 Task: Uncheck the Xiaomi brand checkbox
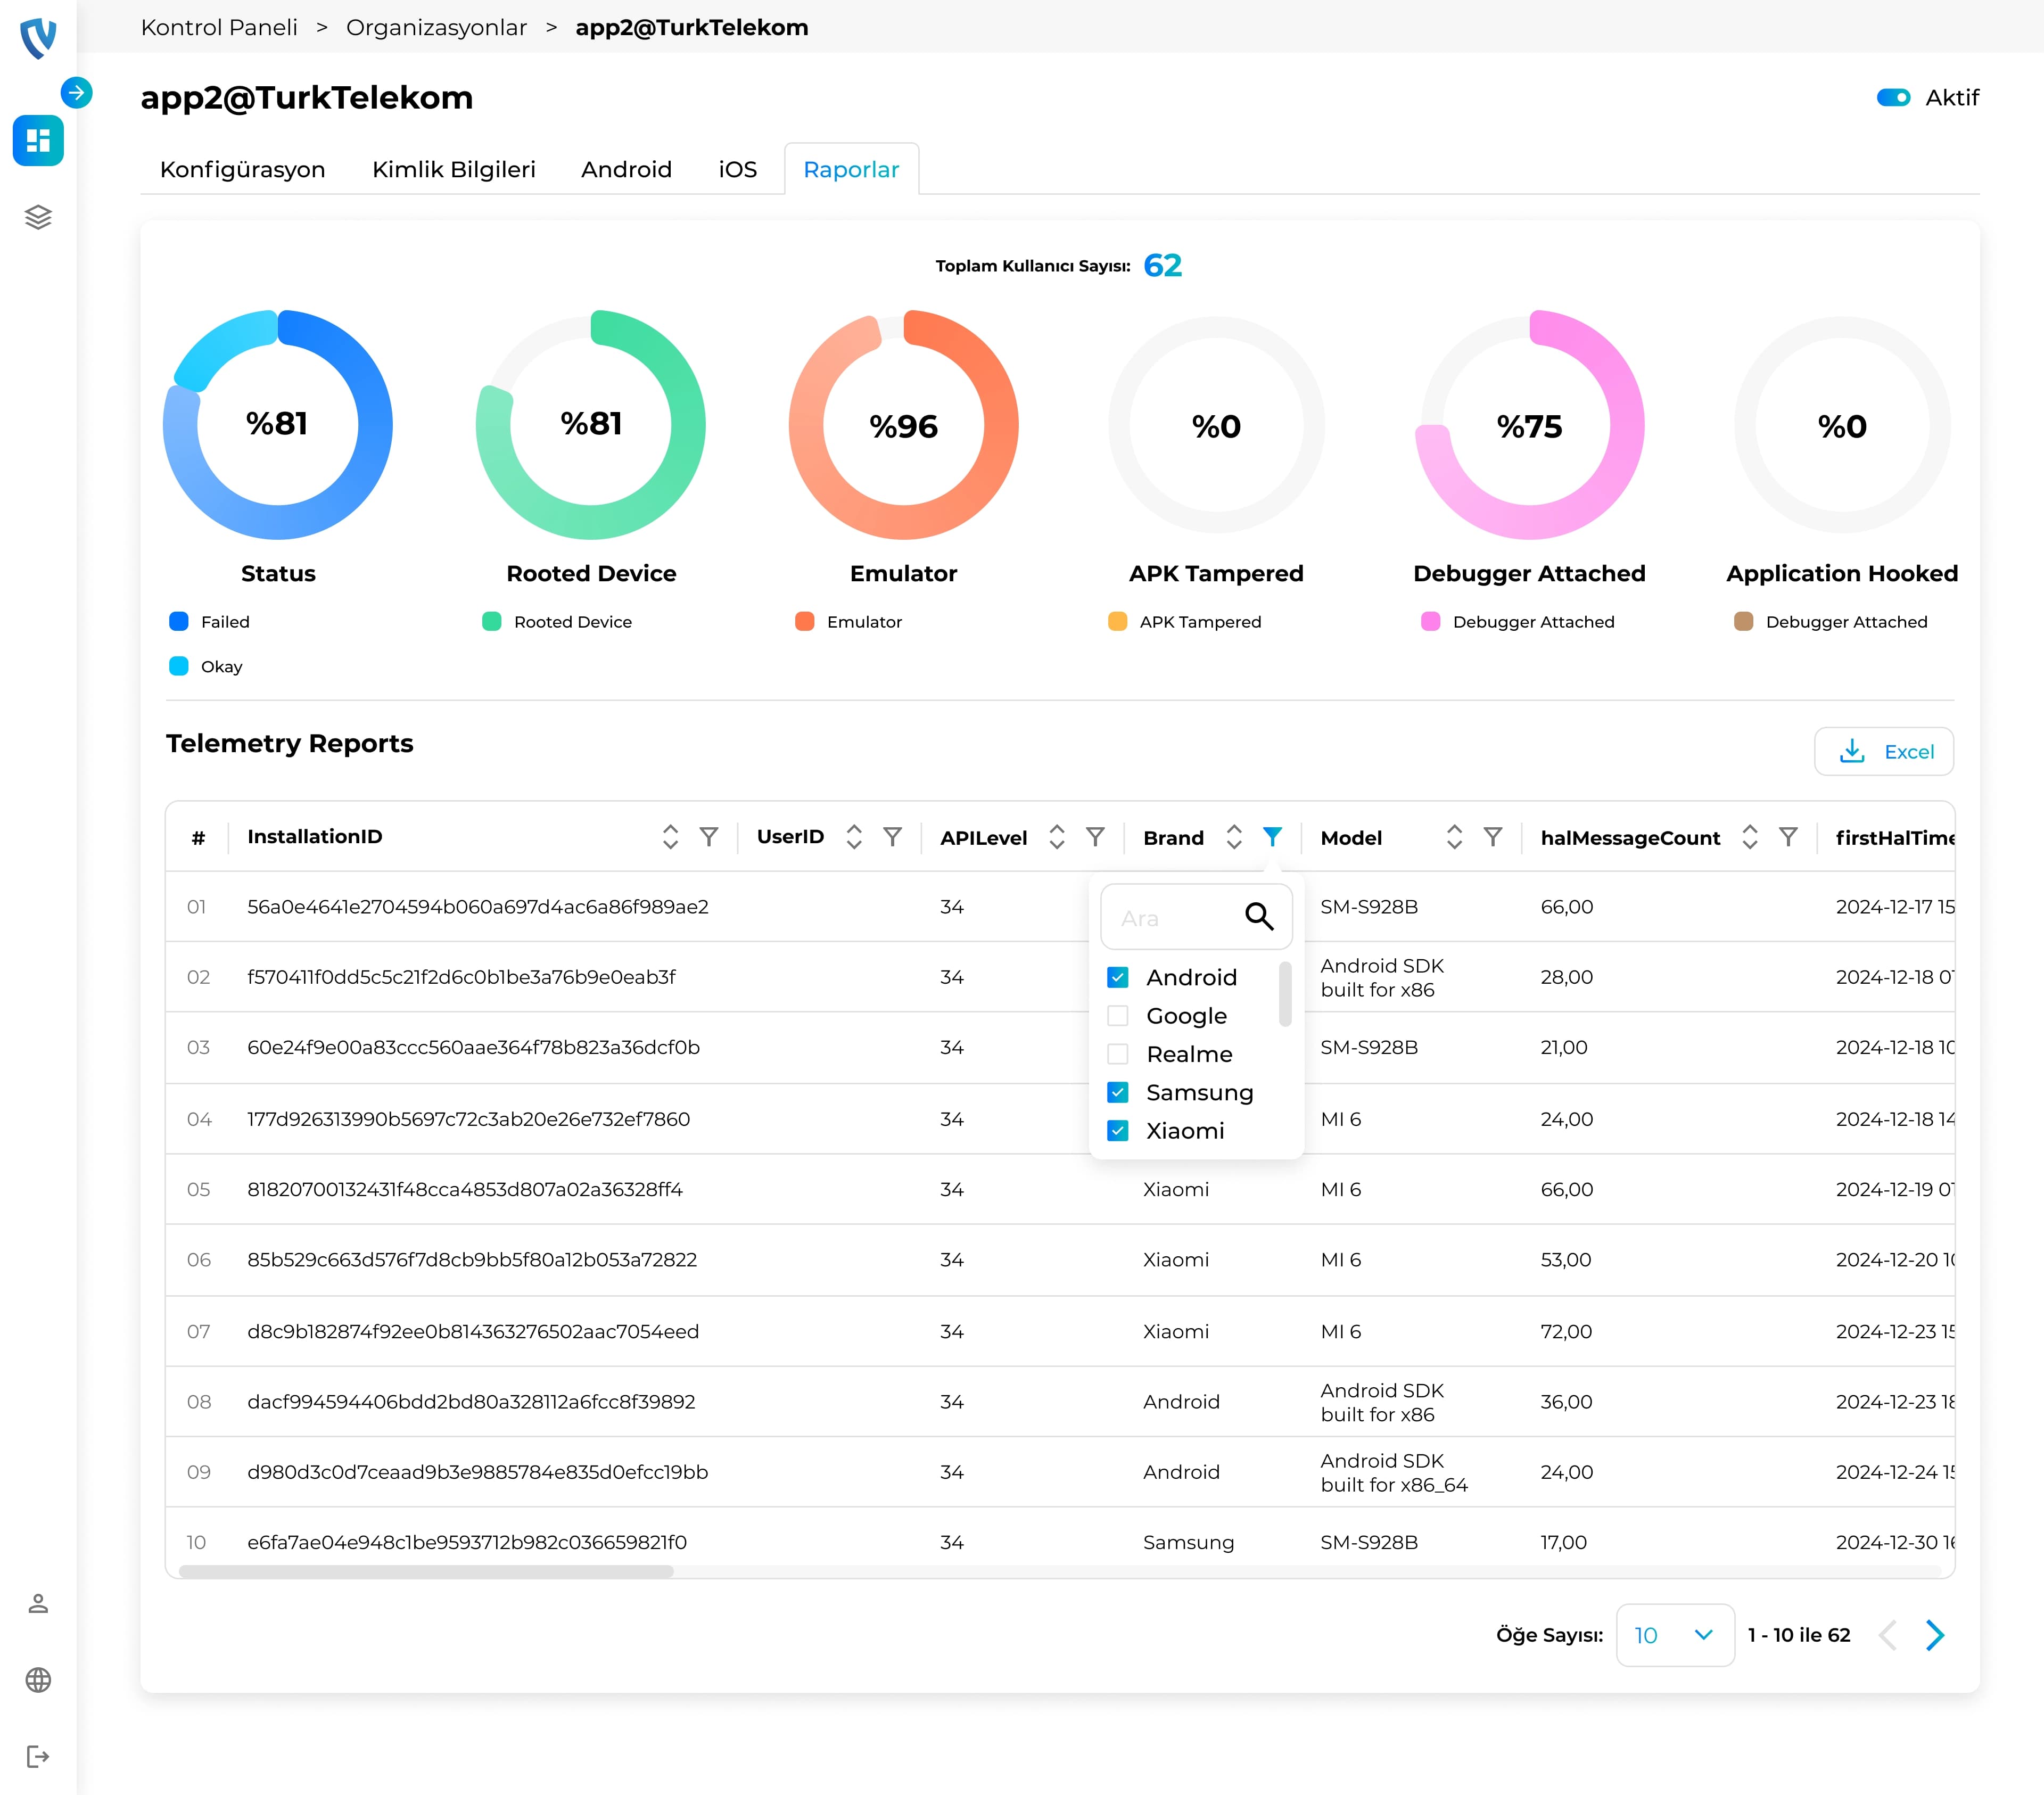[x=1118, y=1131]
